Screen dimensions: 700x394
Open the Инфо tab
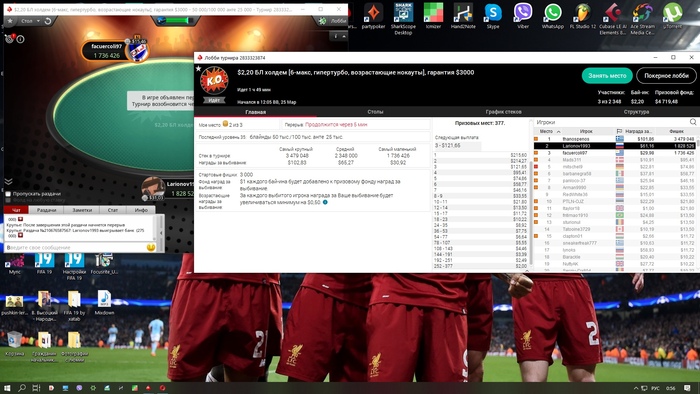tap(141, 210)
